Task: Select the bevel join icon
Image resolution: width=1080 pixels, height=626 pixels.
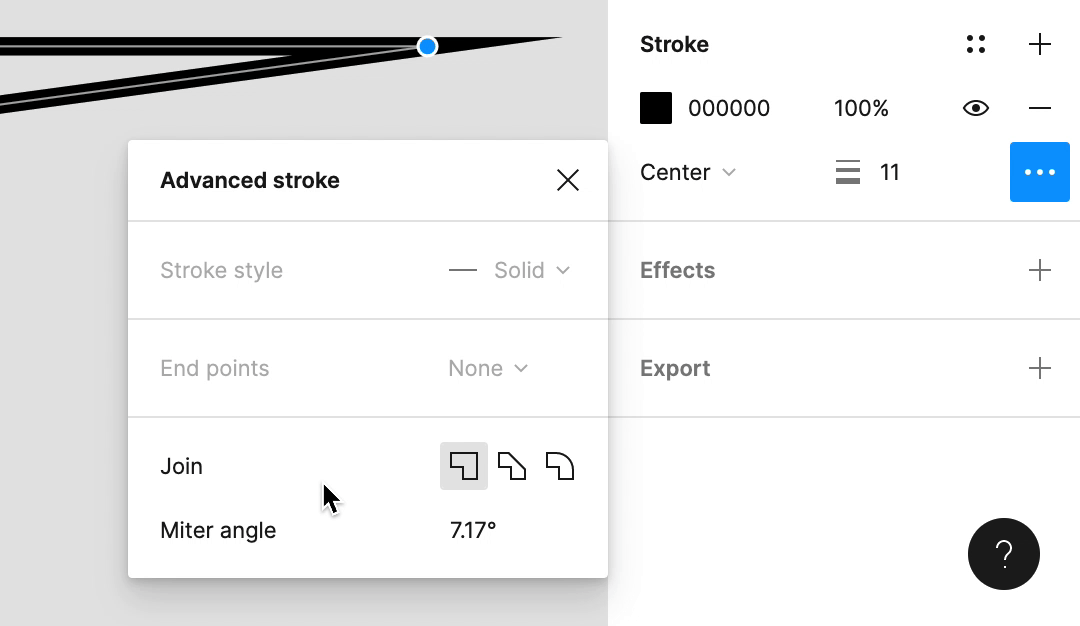Action: tap(512, 466)
